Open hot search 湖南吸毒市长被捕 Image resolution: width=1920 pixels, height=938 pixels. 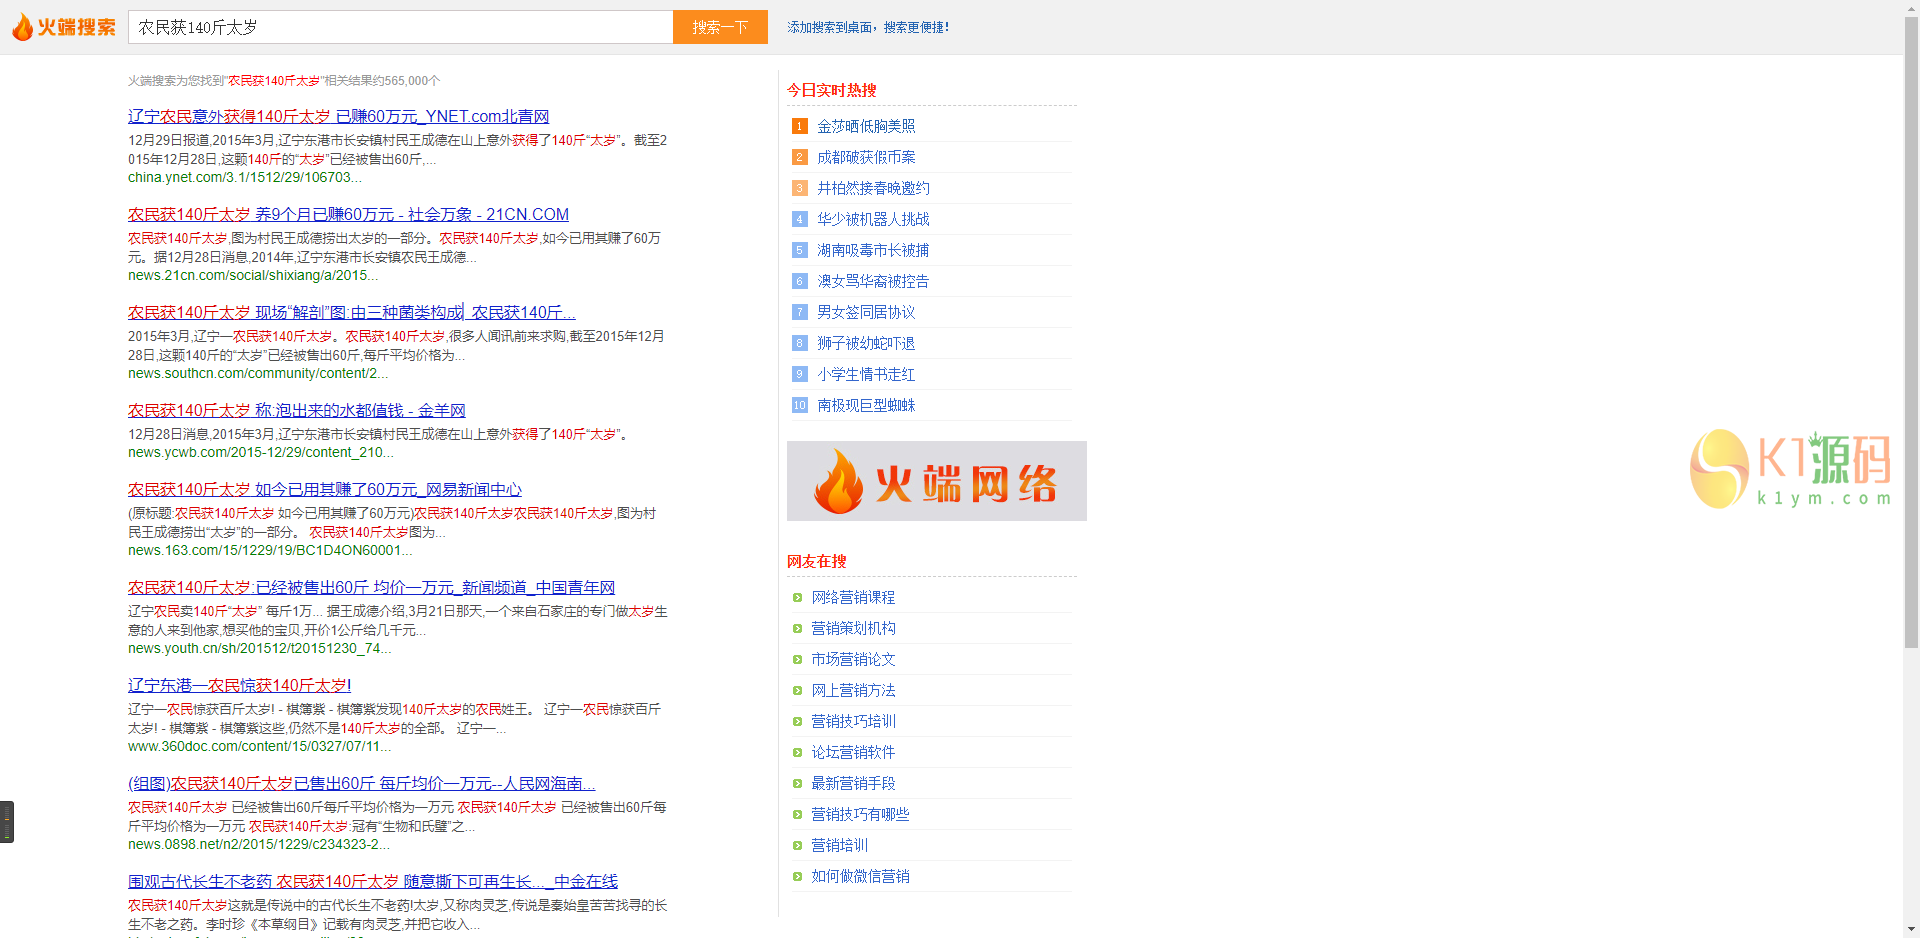873,250
